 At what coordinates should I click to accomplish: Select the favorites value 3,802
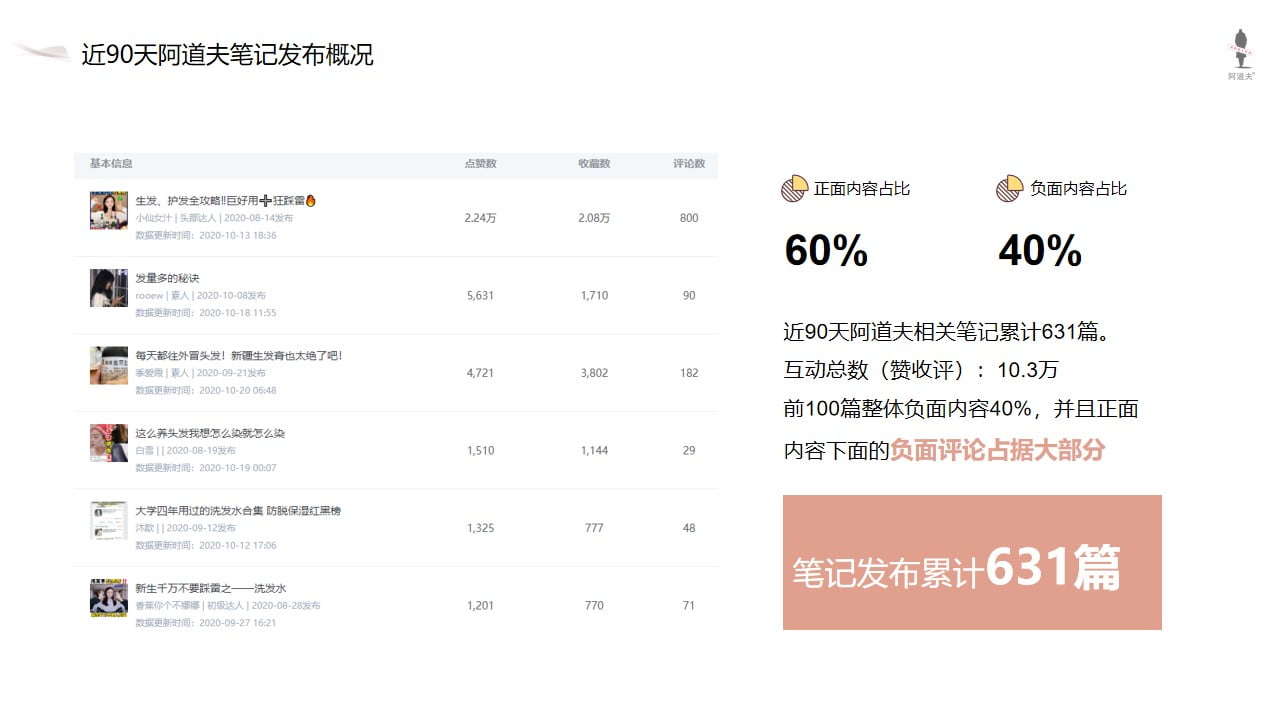pyautogui.click(x=594, y=373)
